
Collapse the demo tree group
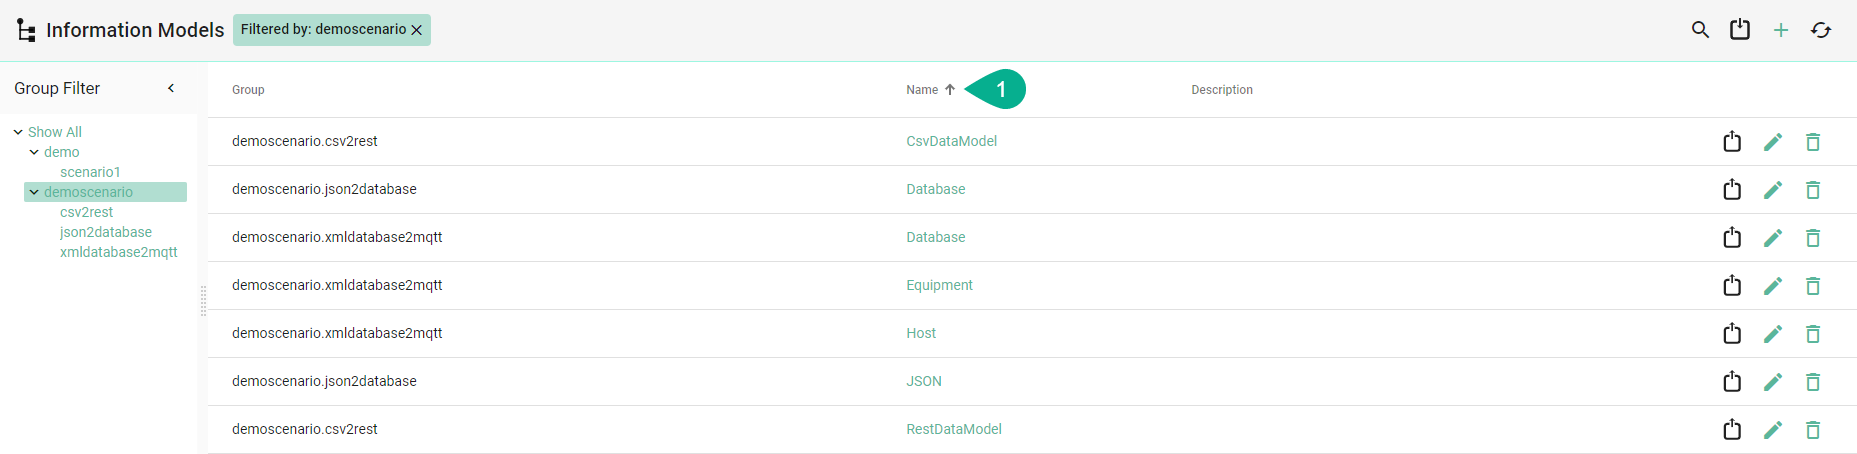[x=34, y=152]
